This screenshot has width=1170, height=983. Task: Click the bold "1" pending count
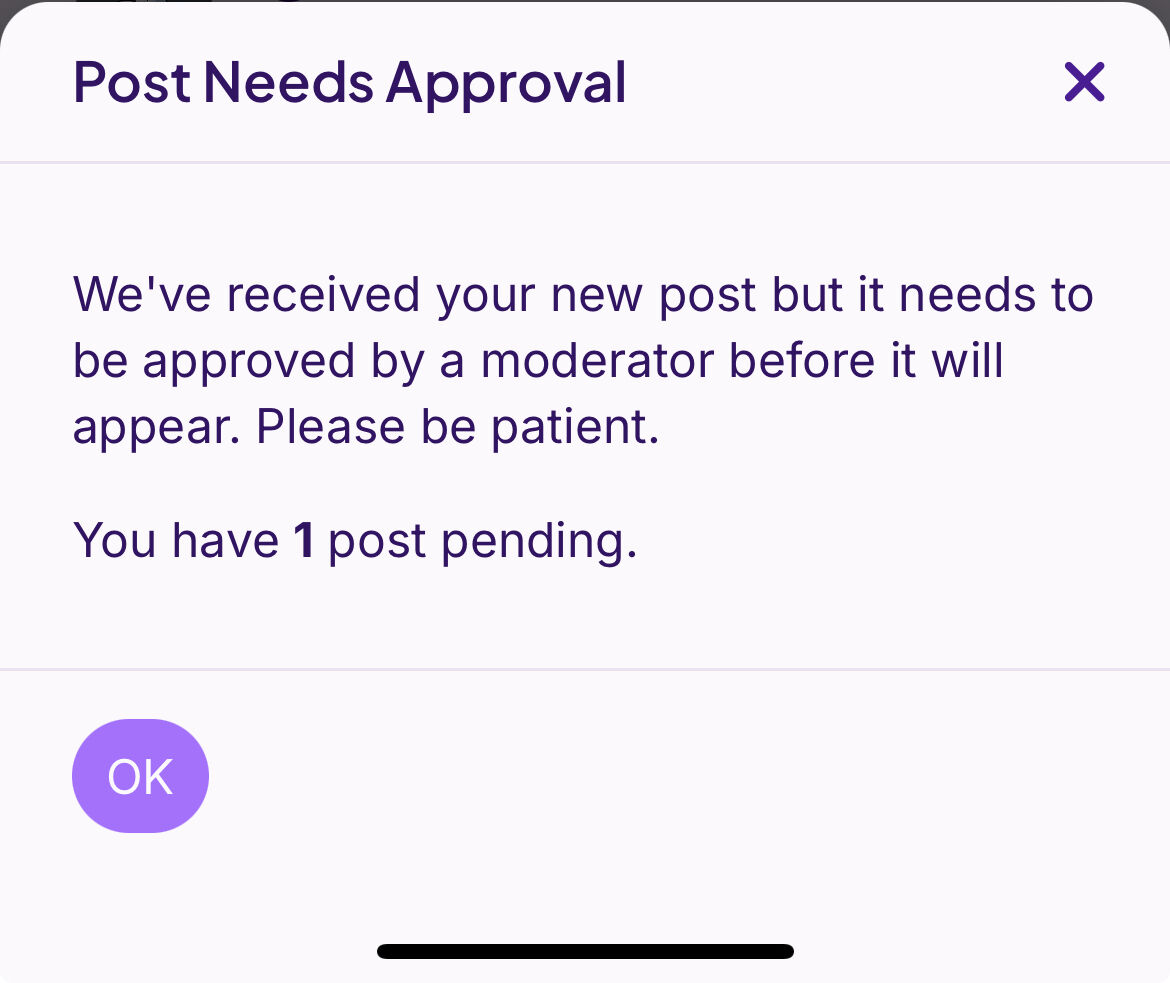[304, 541]
